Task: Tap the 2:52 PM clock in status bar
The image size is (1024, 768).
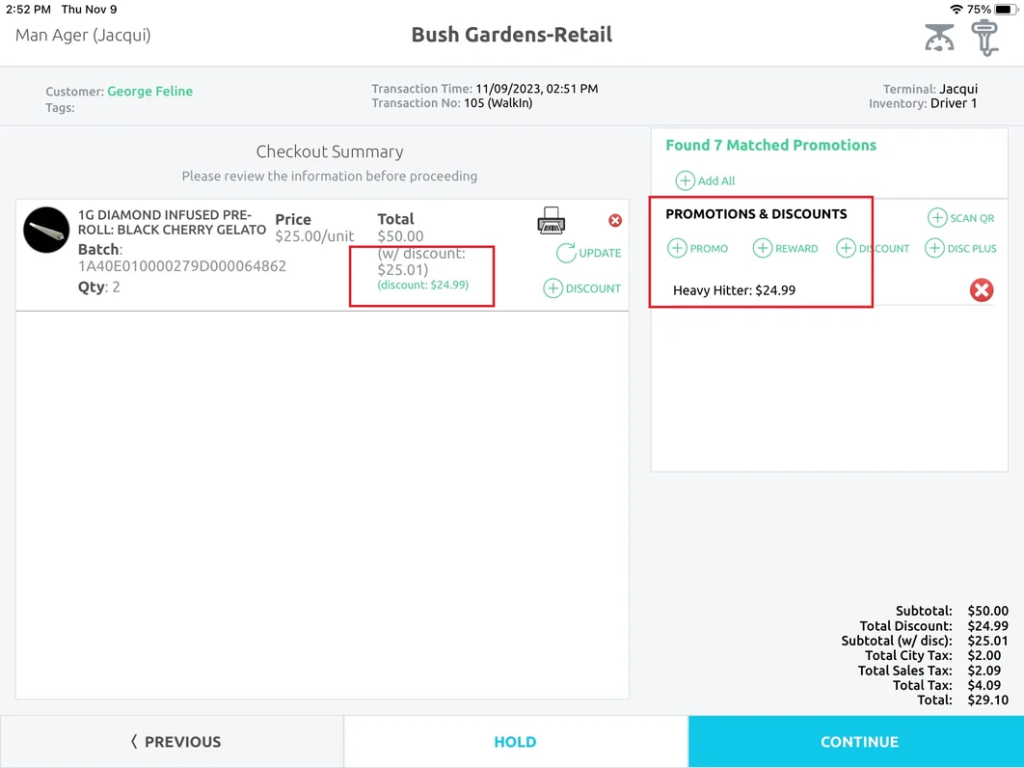Action: 28,9
